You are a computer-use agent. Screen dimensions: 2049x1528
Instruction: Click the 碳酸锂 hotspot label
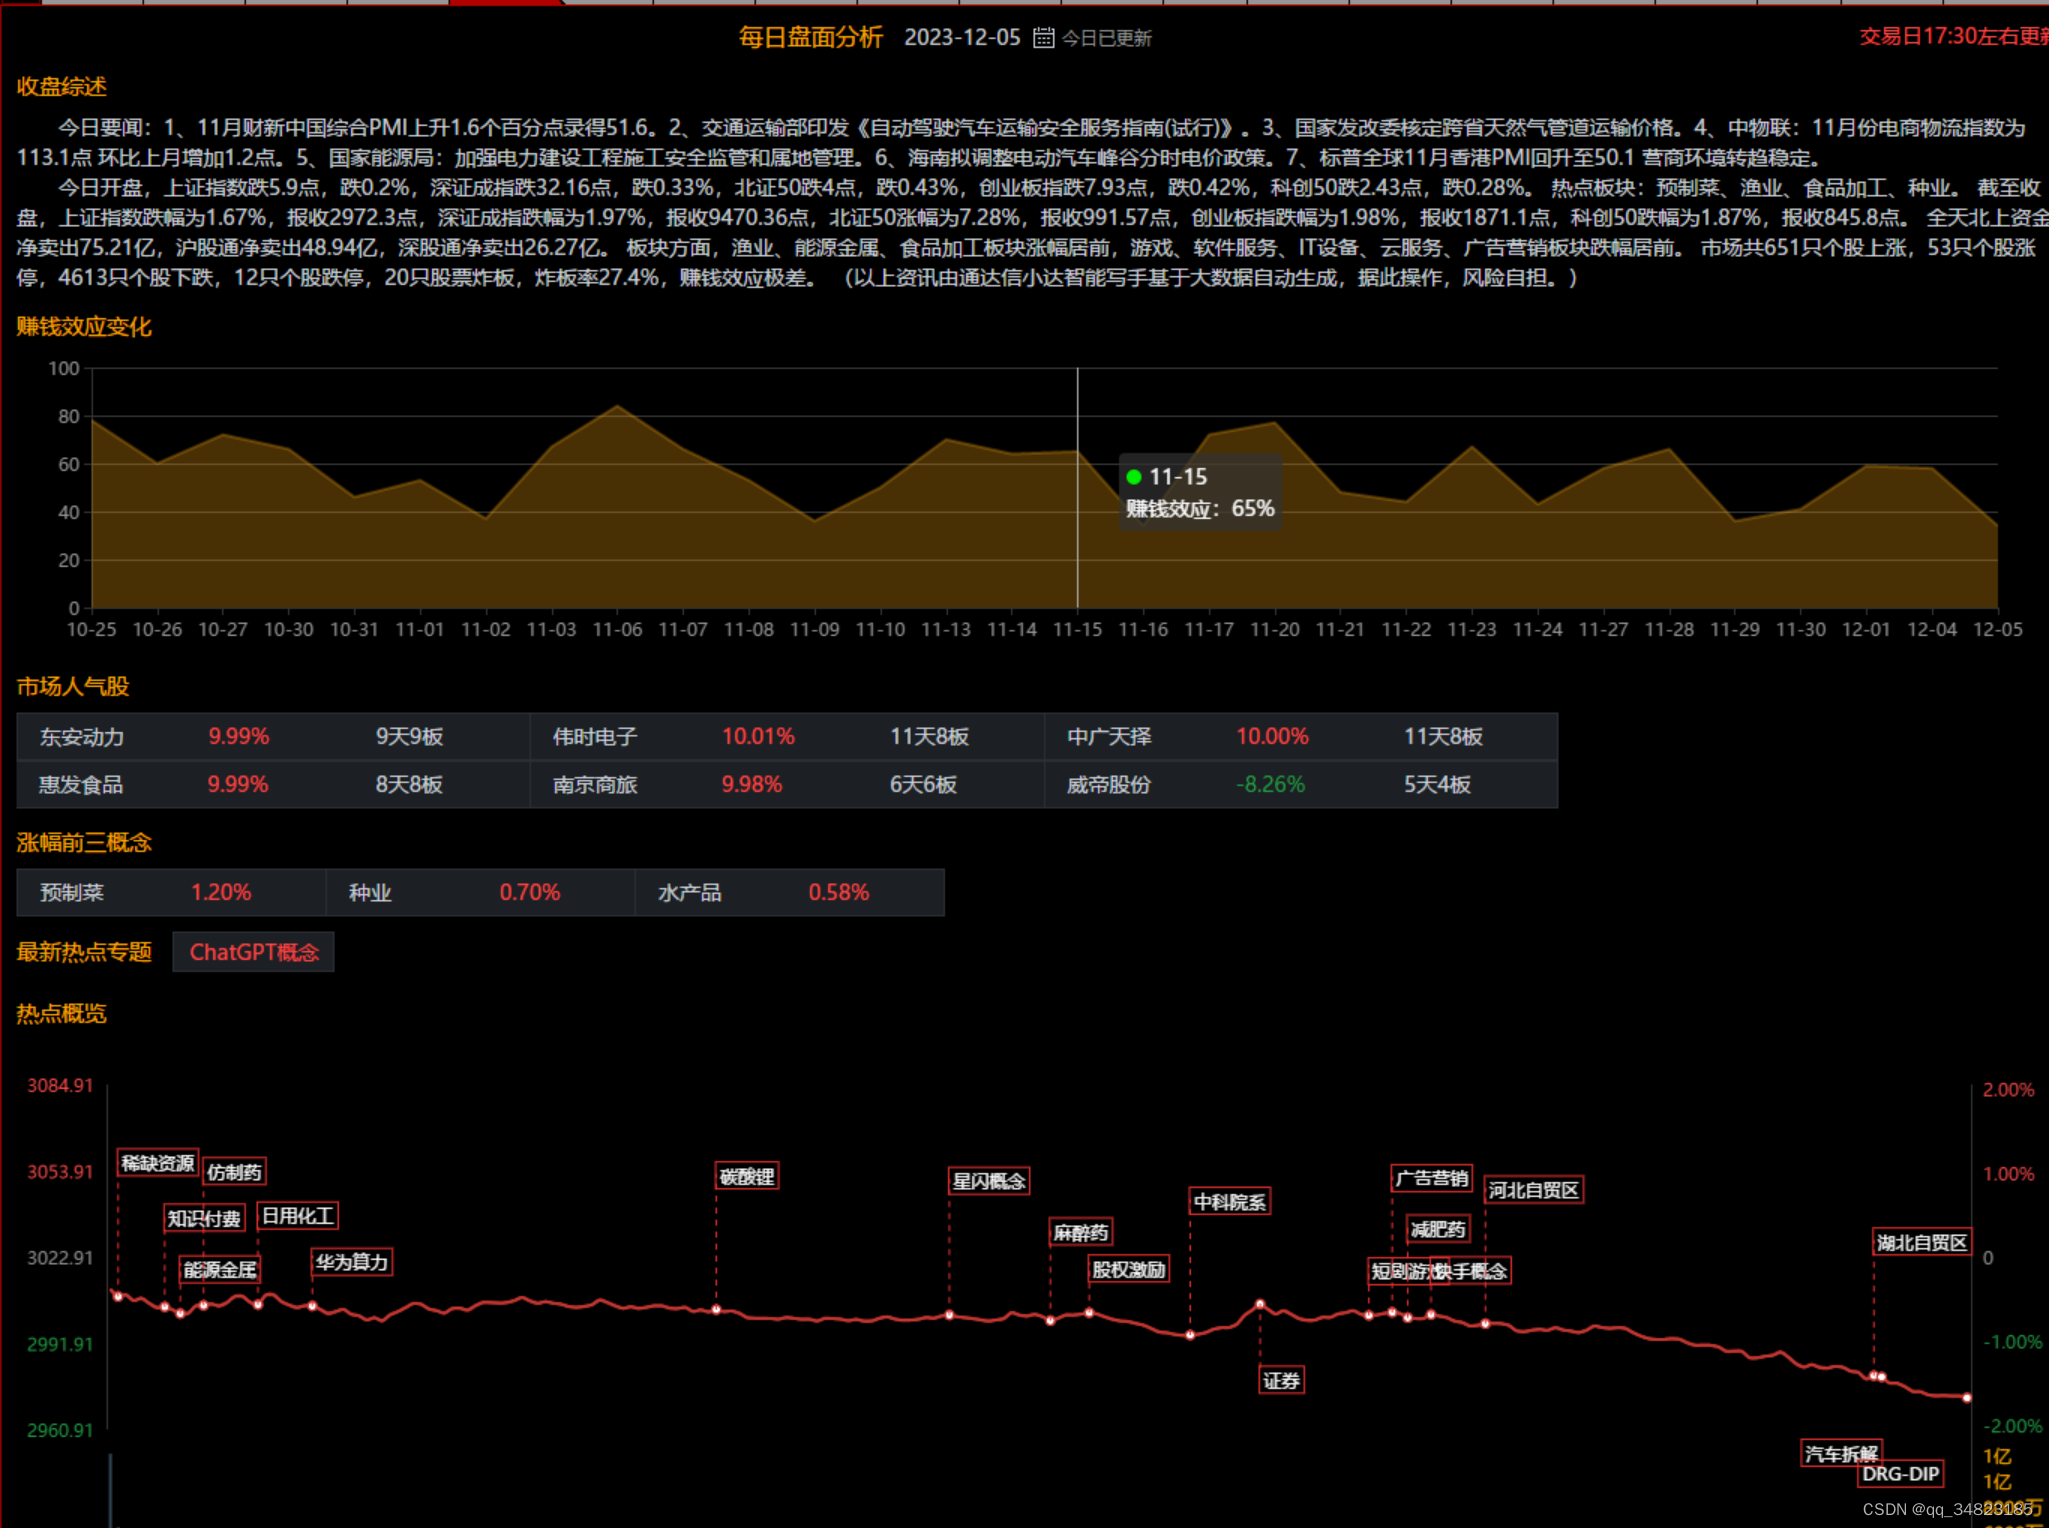point(747,1177)
